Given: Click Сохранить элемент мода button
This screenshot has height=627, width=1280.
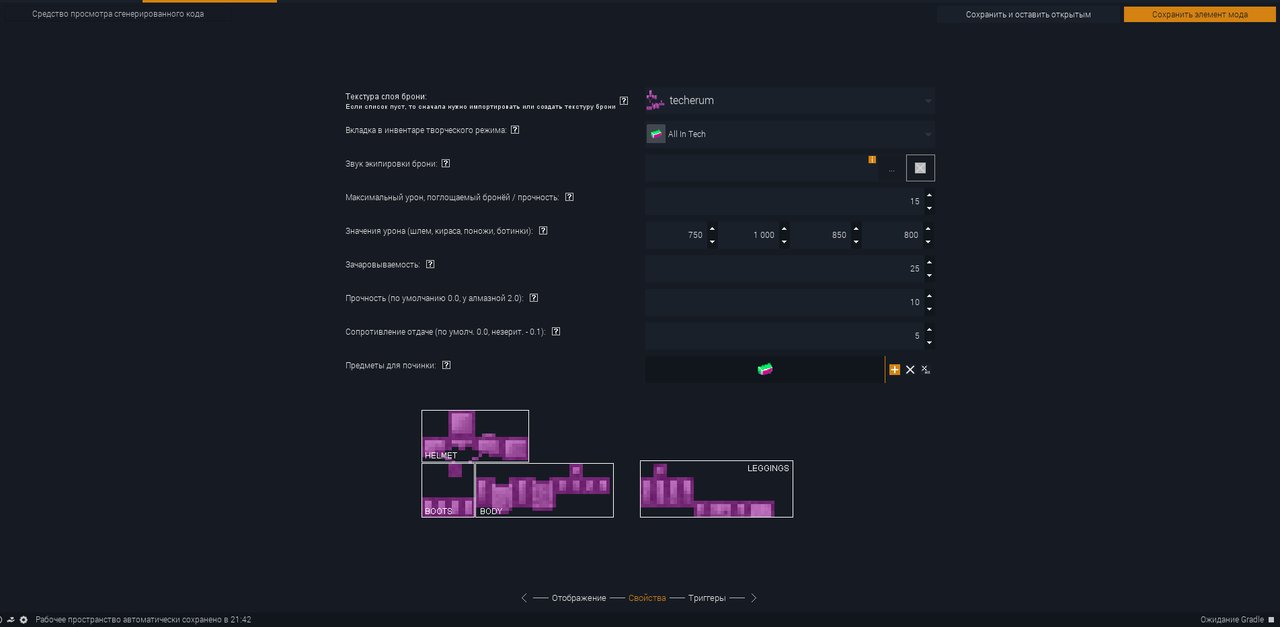Looking at the screenshot, I should click(x=1200, y=15).
